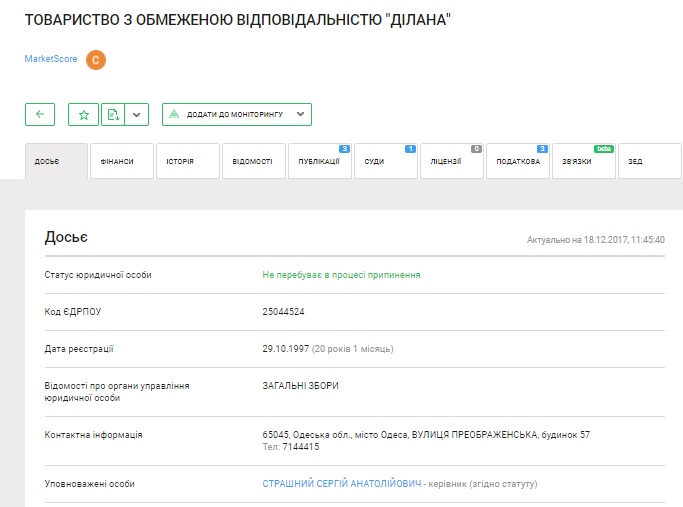The width and height of the screenshot is (683, 507).
Task: Open the Суди tab
Action: [x=385, y=161]
